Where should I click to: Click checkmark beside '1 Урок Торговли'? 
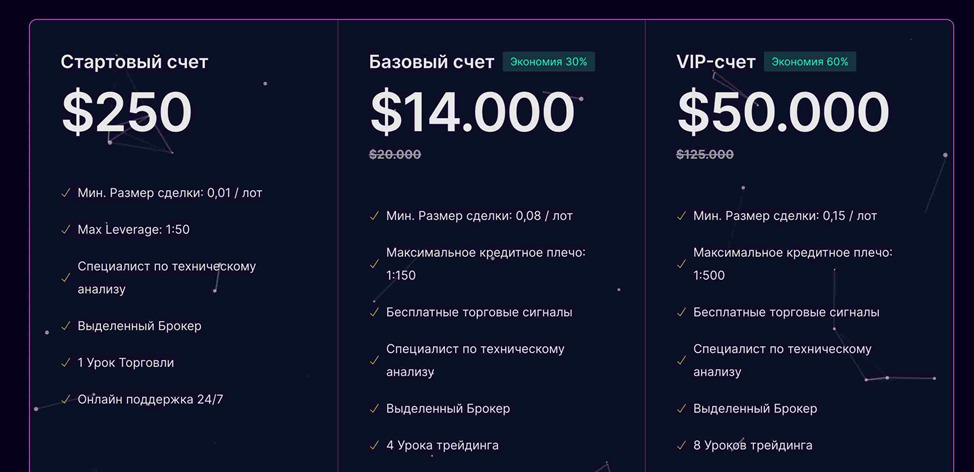tap(66, 363)
